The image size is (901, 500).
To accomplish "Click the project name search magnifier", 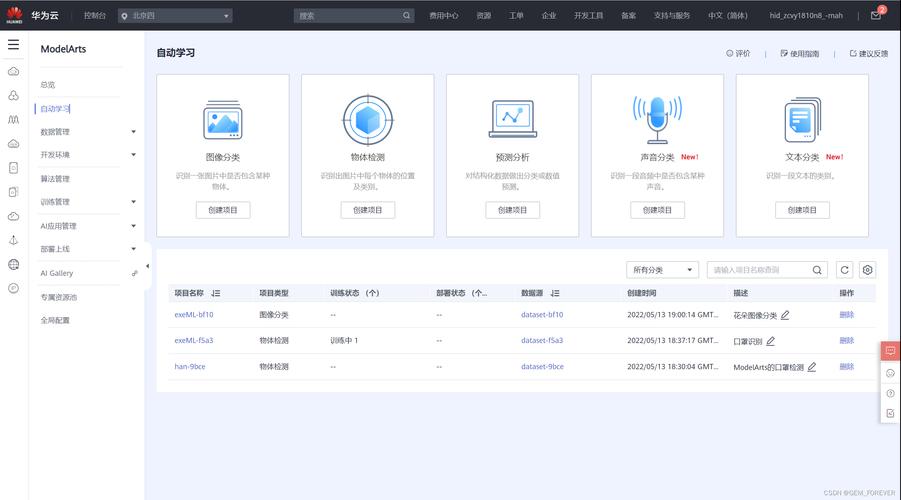I will (x=817, y=270).
